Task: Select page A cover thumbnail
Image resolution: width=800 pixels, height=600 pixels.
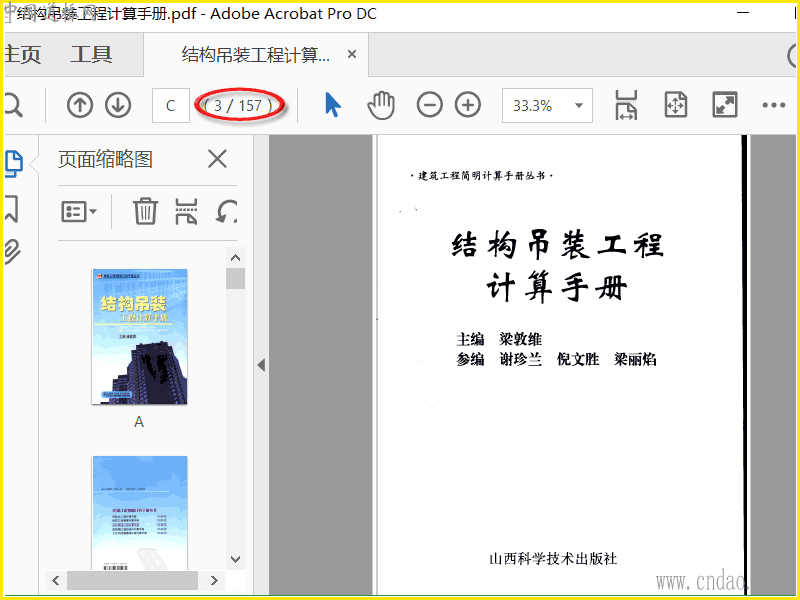Action: coord(139,337)
